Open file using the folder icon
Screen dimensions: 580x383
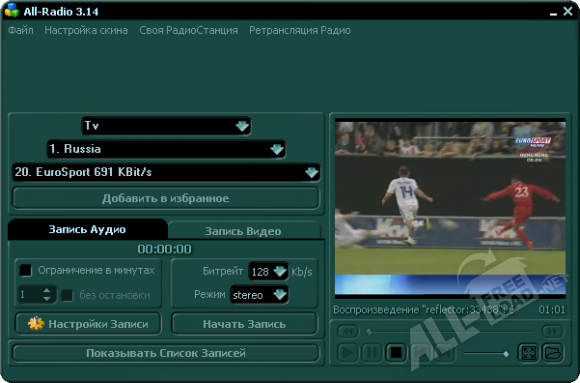click(x=553, y=353)
